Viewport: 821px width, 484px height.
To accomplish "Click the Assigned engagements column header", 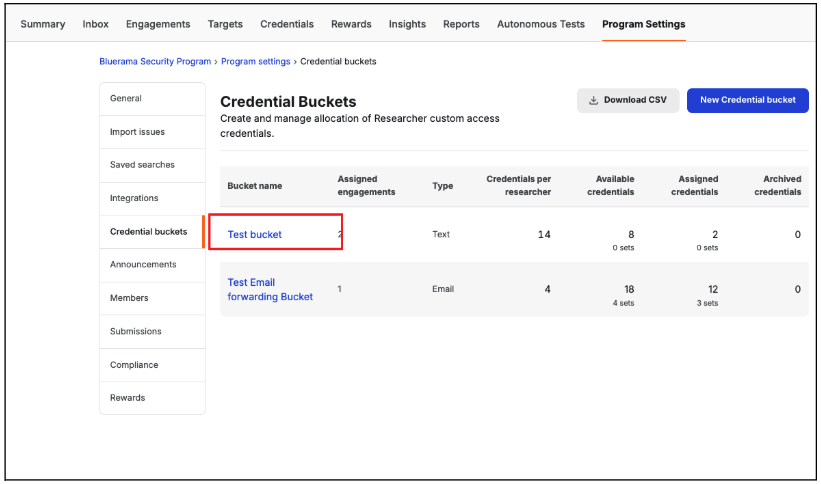I will pyautogui.click(x=366, y=185).
